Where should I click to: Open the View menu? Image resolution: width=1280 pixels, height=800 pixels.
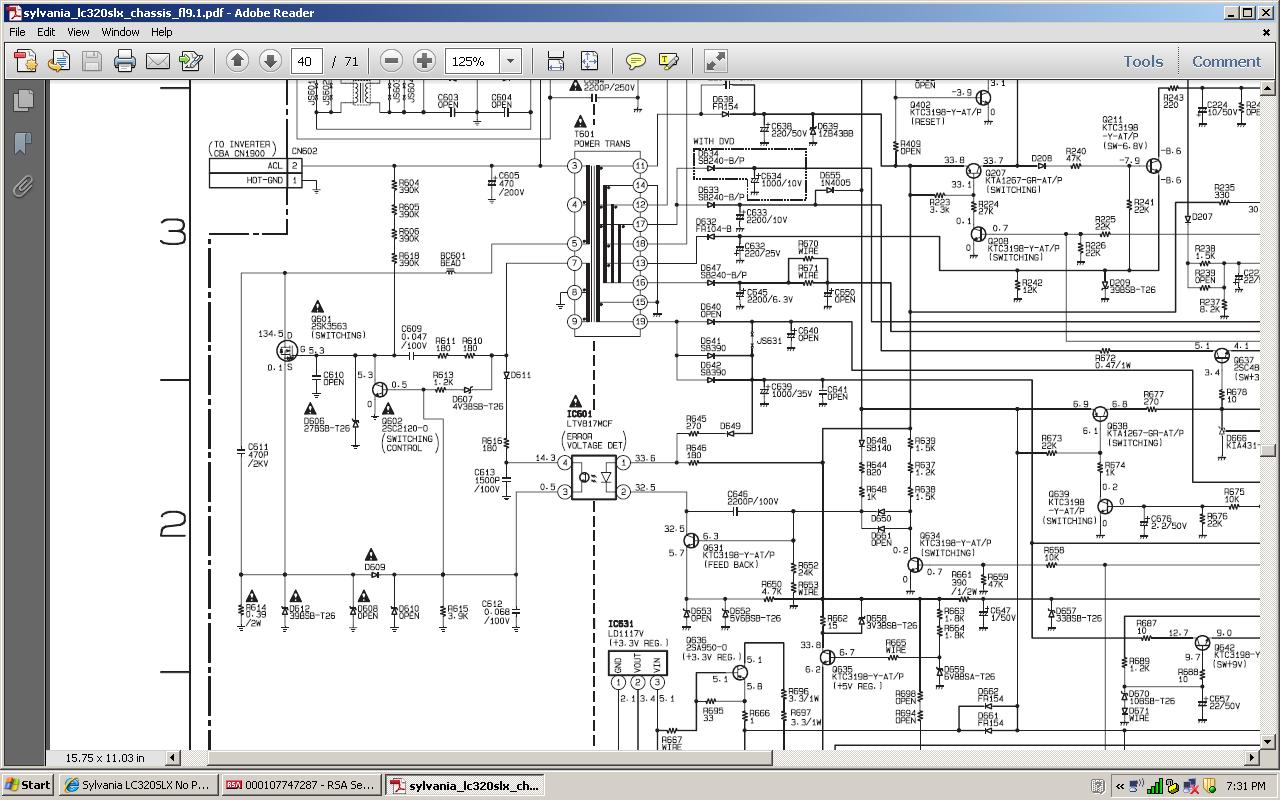[x=78, y=32]
